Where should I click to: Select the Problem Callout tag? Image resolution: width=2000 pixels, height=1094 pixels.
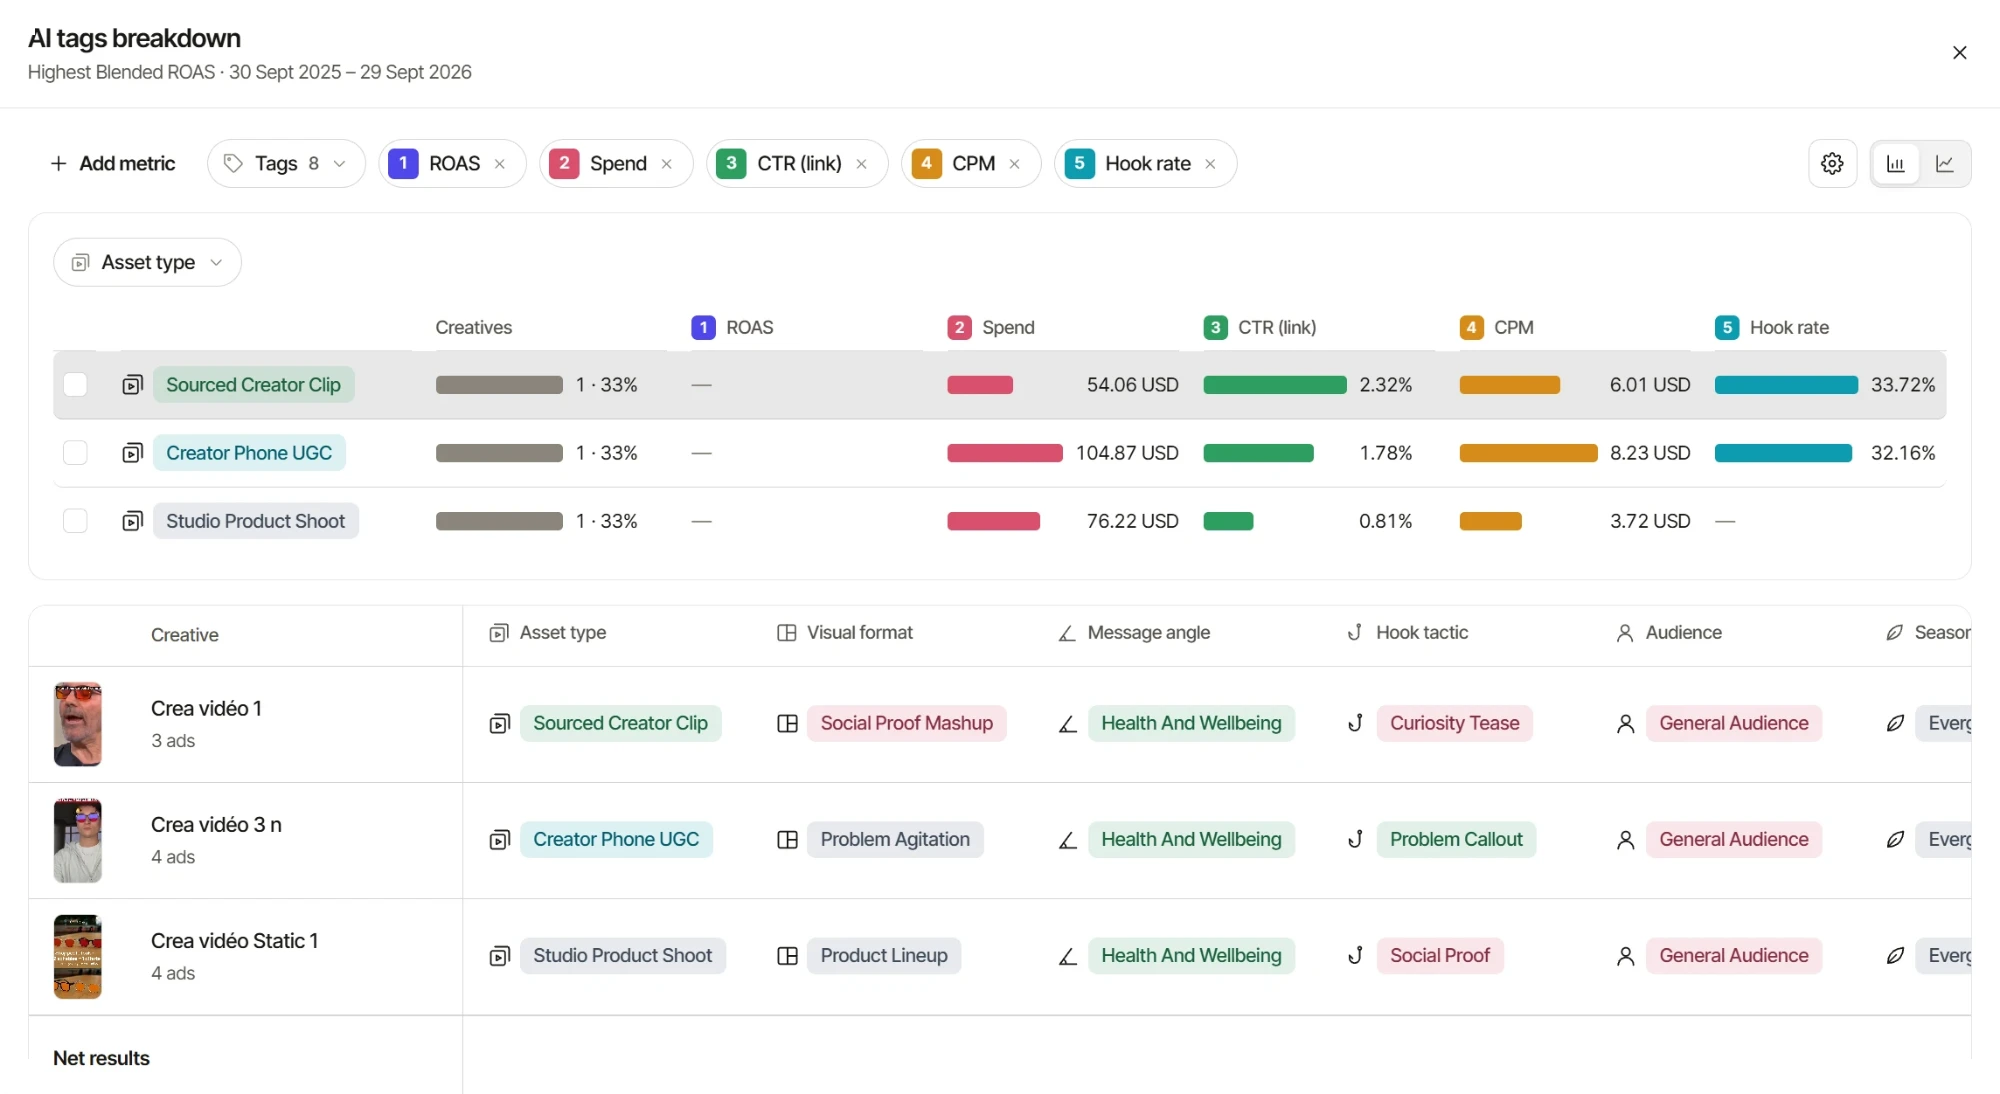1456,839
